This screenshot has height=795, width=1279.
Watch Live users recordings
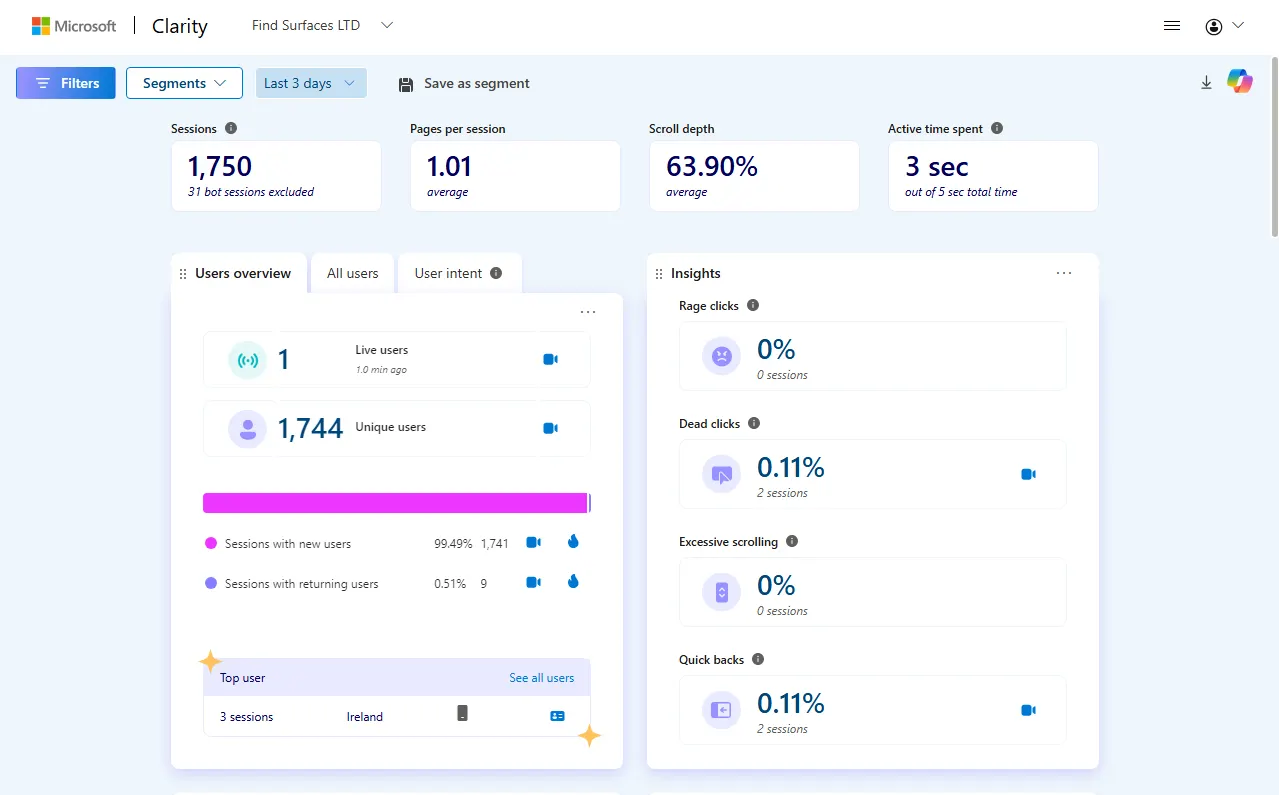(x=550, y=359)
